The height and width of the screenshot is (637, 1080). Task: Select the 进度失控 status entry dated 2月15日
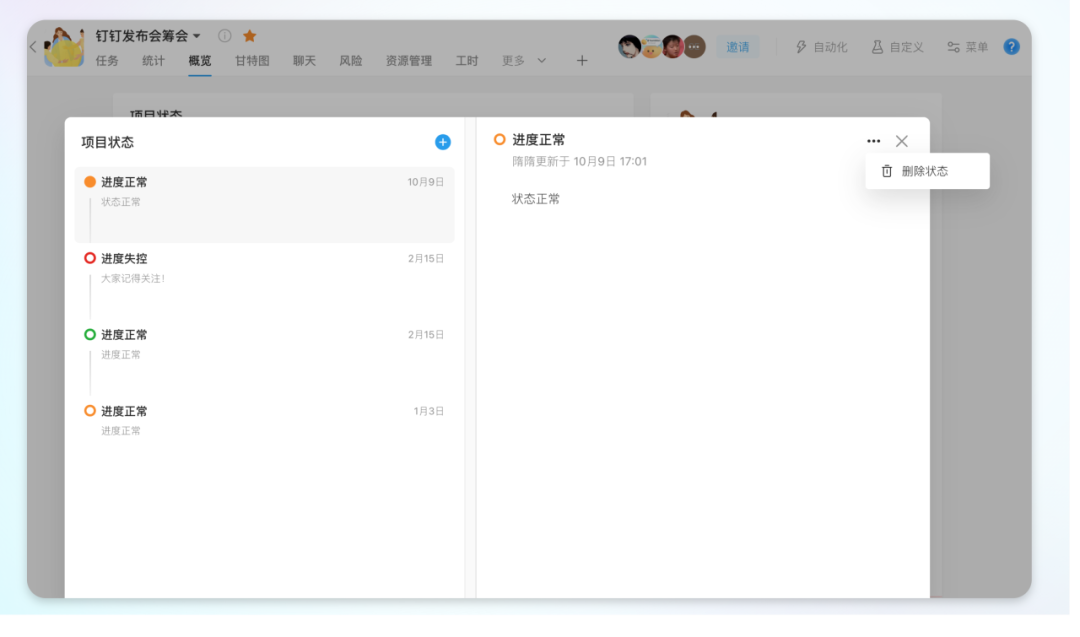click(265, 268)
